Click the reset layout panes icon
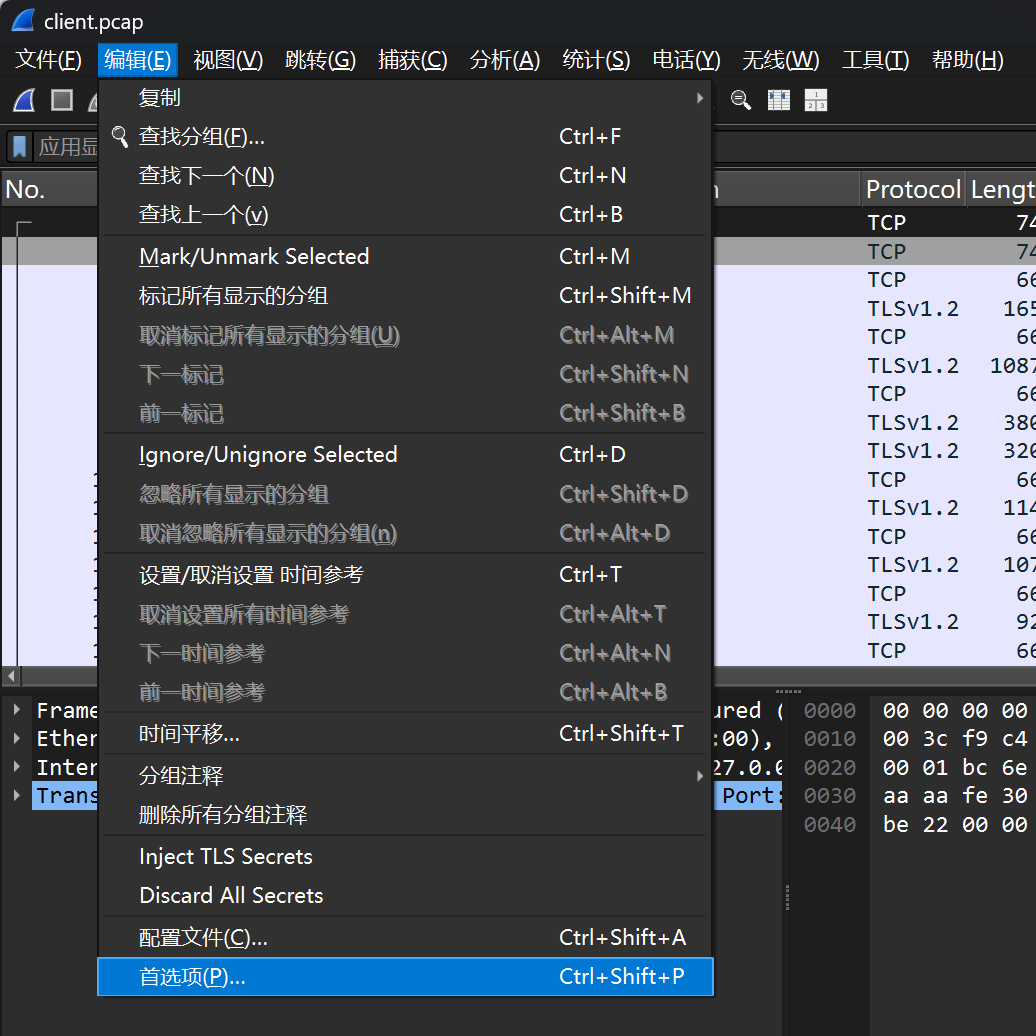This screenshot has width=1036, height=1036. 816,100
